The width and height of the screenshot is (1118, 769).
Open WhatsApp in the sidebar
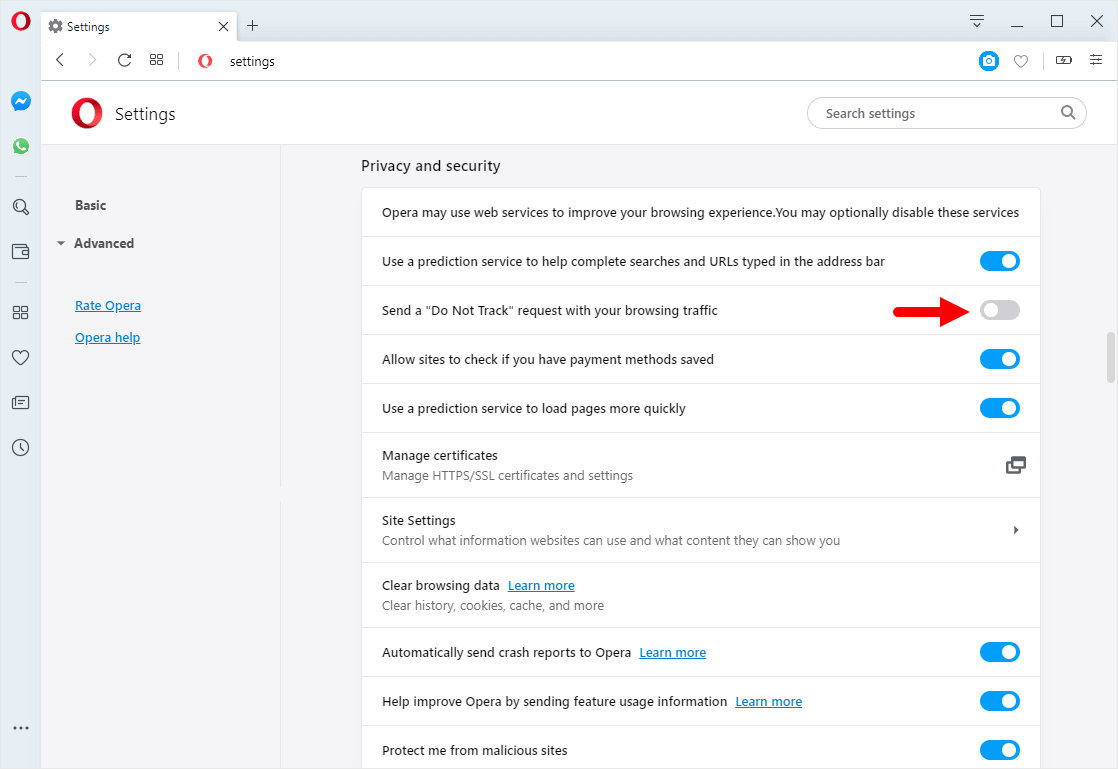tap(21, 146)
